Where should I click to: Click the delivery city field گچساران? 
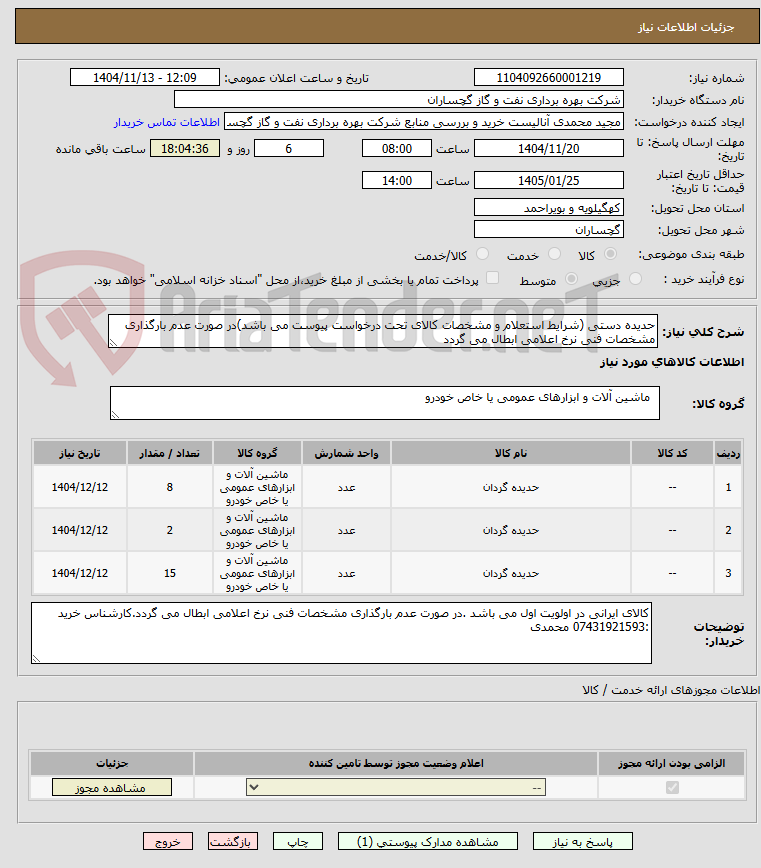point(548,229)
